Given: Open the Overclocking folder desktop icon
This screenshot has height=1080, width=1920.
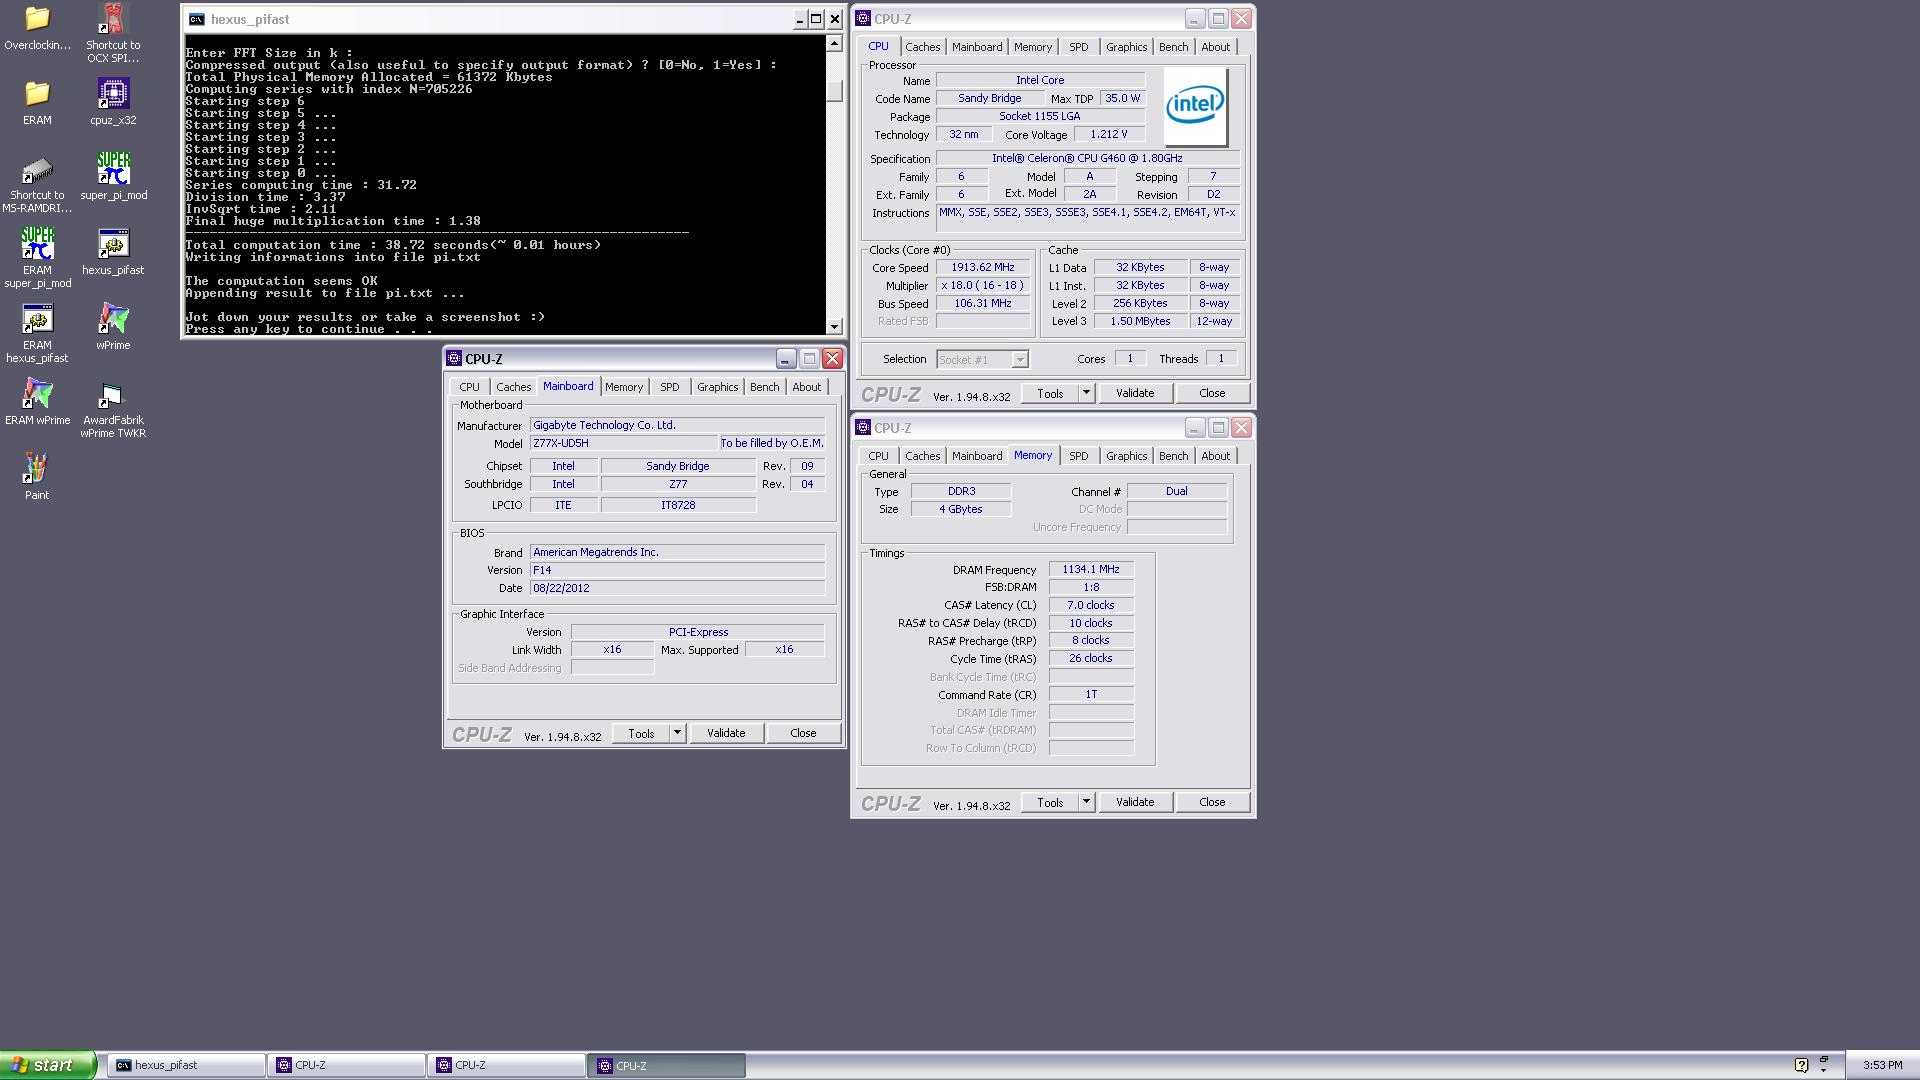Looking at the screenshot, I should [x=37, y=27].
